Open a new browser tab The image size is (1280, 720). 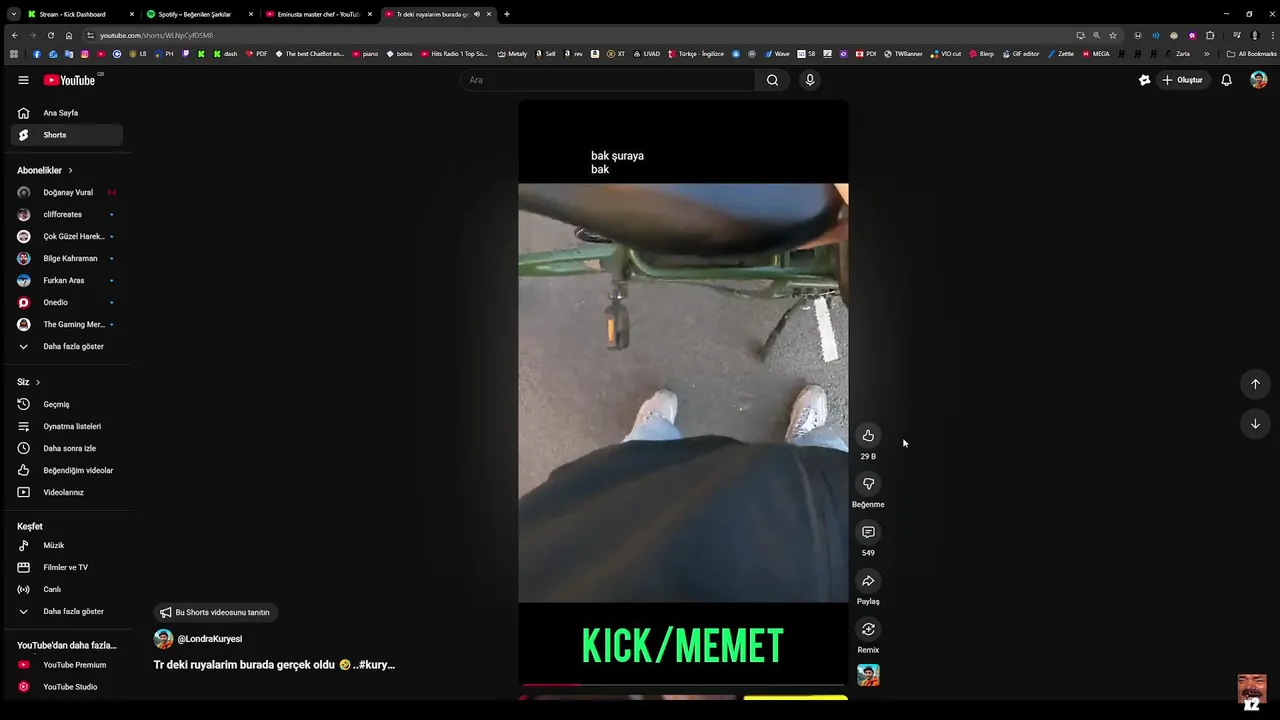coord(507,14)
